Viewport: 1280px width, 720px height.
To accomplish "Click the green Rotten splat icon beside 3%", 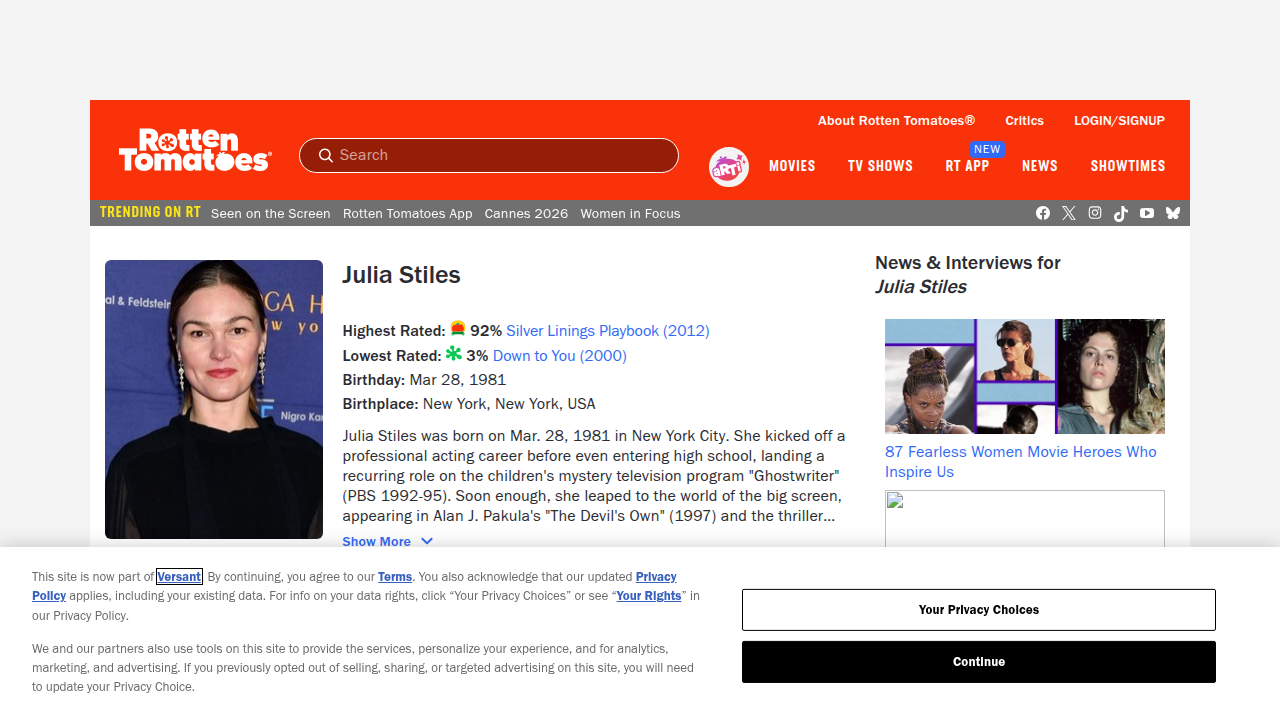I will [x=454, y=353].
